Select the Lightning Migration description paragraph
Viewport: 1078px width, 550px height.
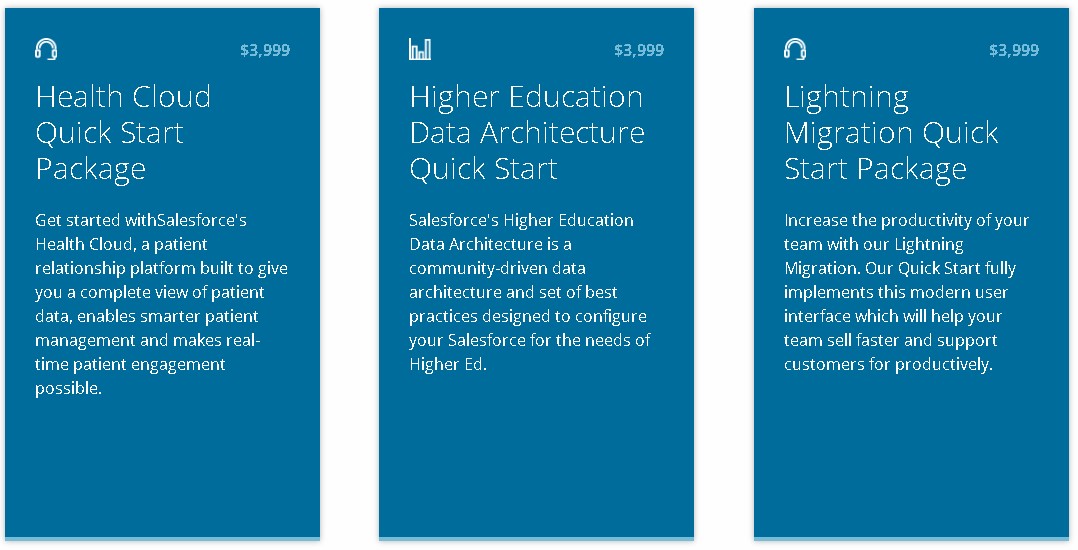[906, 292]
